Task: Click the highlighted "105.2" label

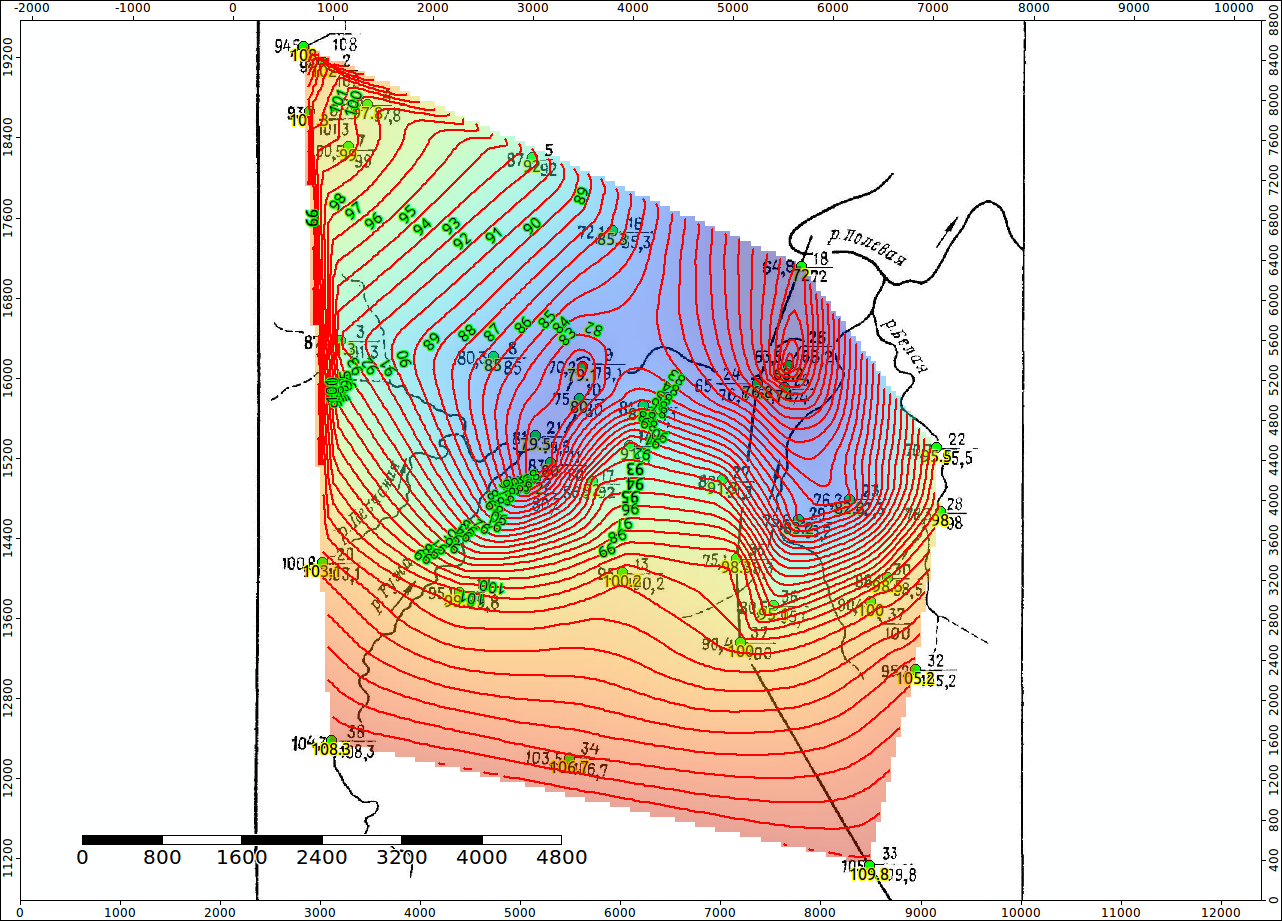Action: tap(915, 679)
